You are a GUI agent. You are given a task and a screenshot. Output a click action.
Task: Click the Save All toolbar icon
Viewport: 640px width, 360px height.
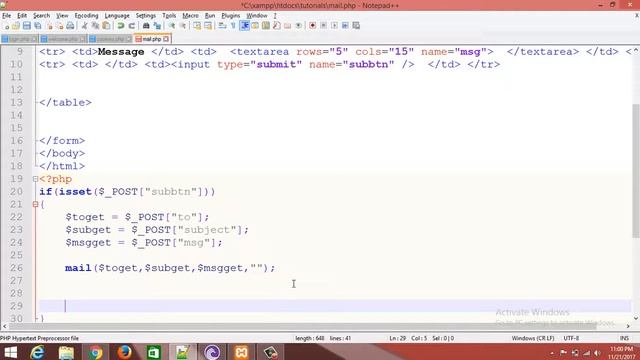pos(38,26)
